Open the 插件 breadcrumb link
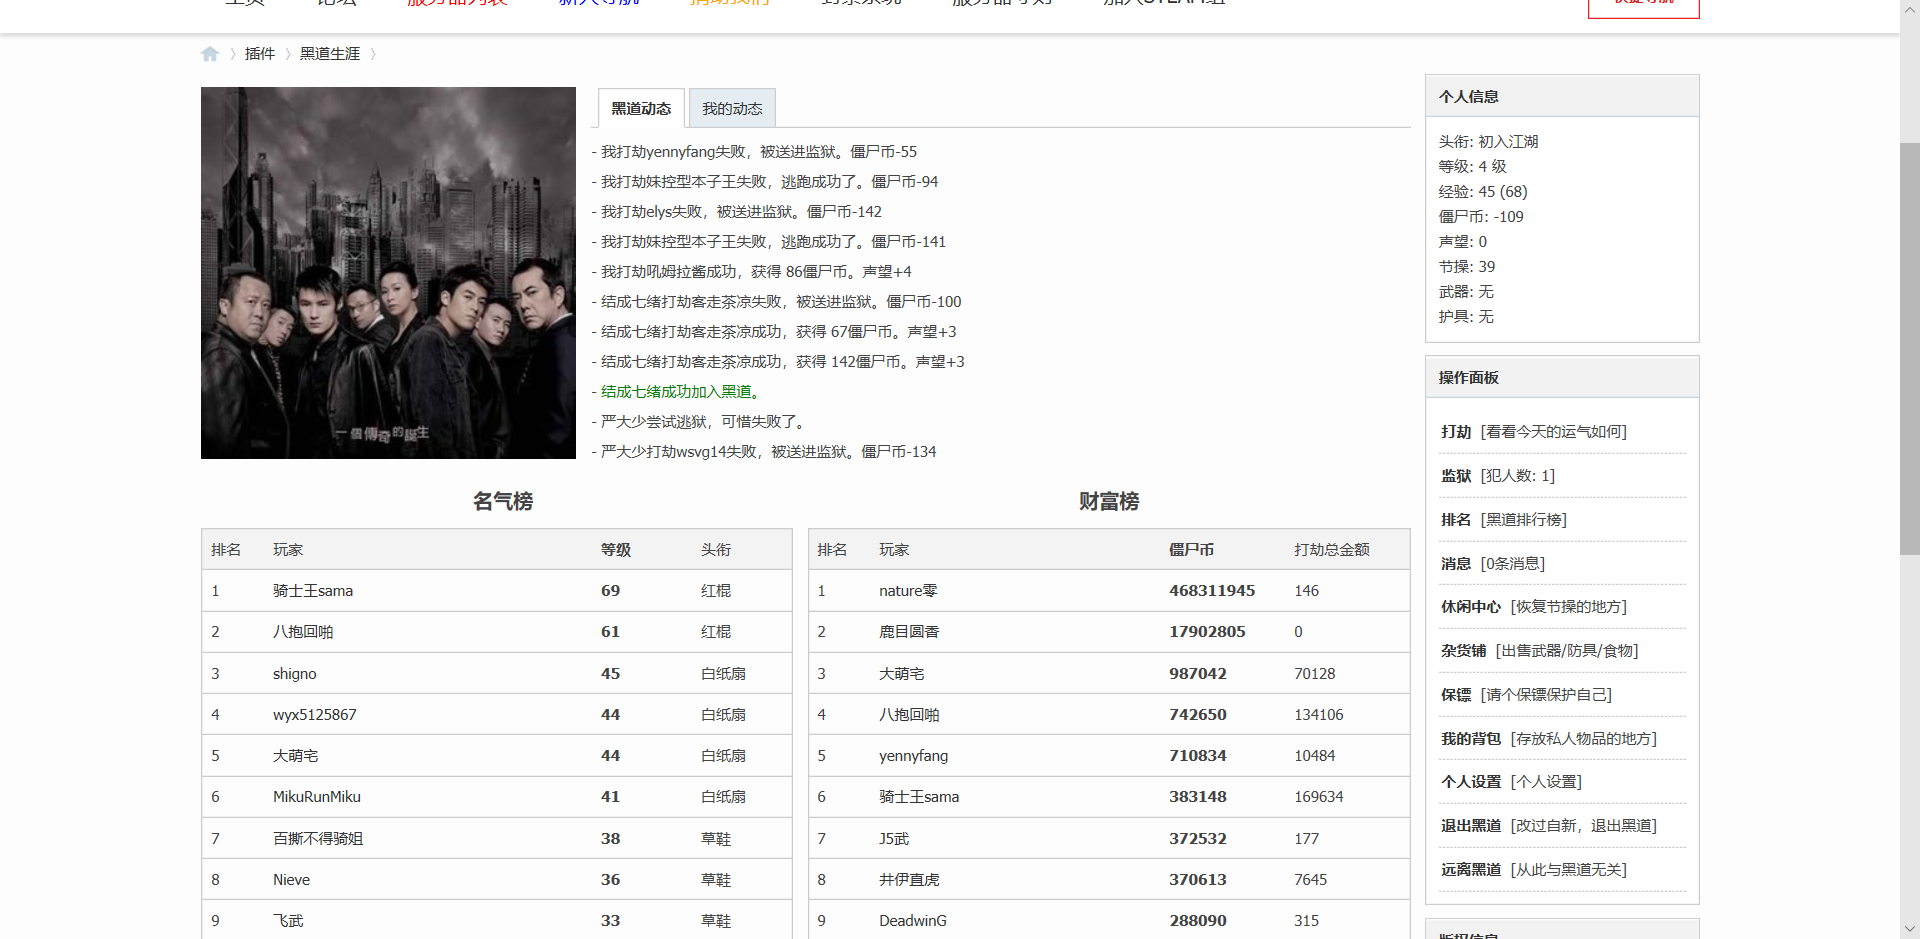 coord(259,53)
